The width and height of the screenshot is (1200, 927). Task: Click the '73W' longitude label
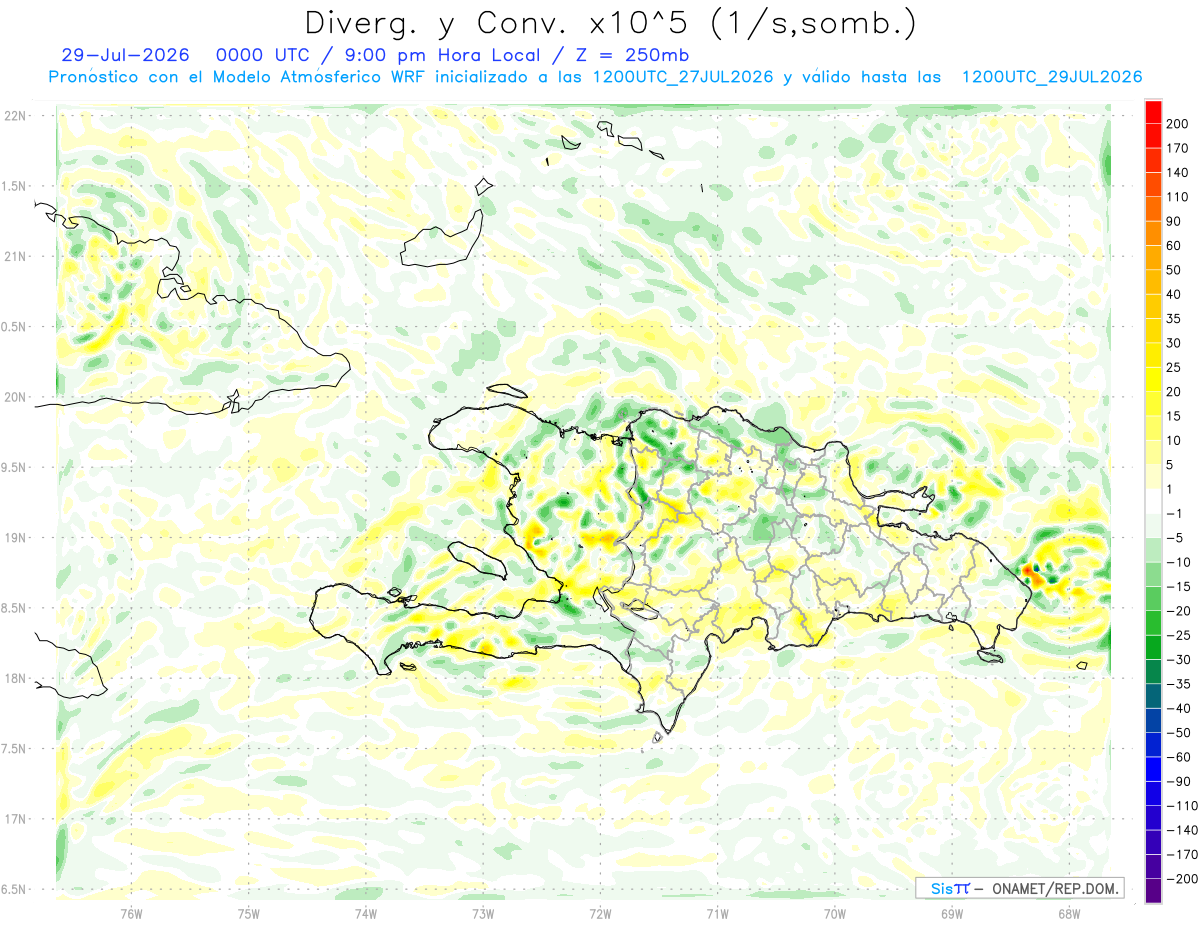point(483,914)
